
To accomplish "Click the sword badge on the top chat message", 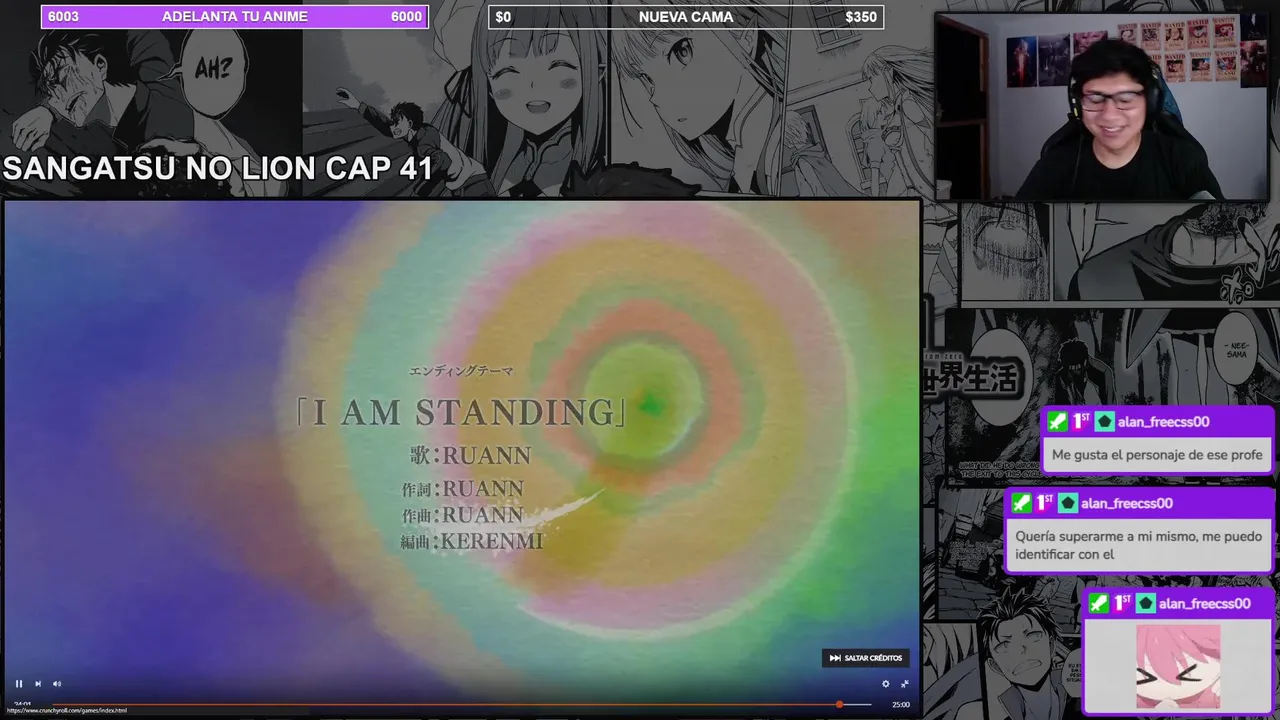I will tap(1057, 422).
